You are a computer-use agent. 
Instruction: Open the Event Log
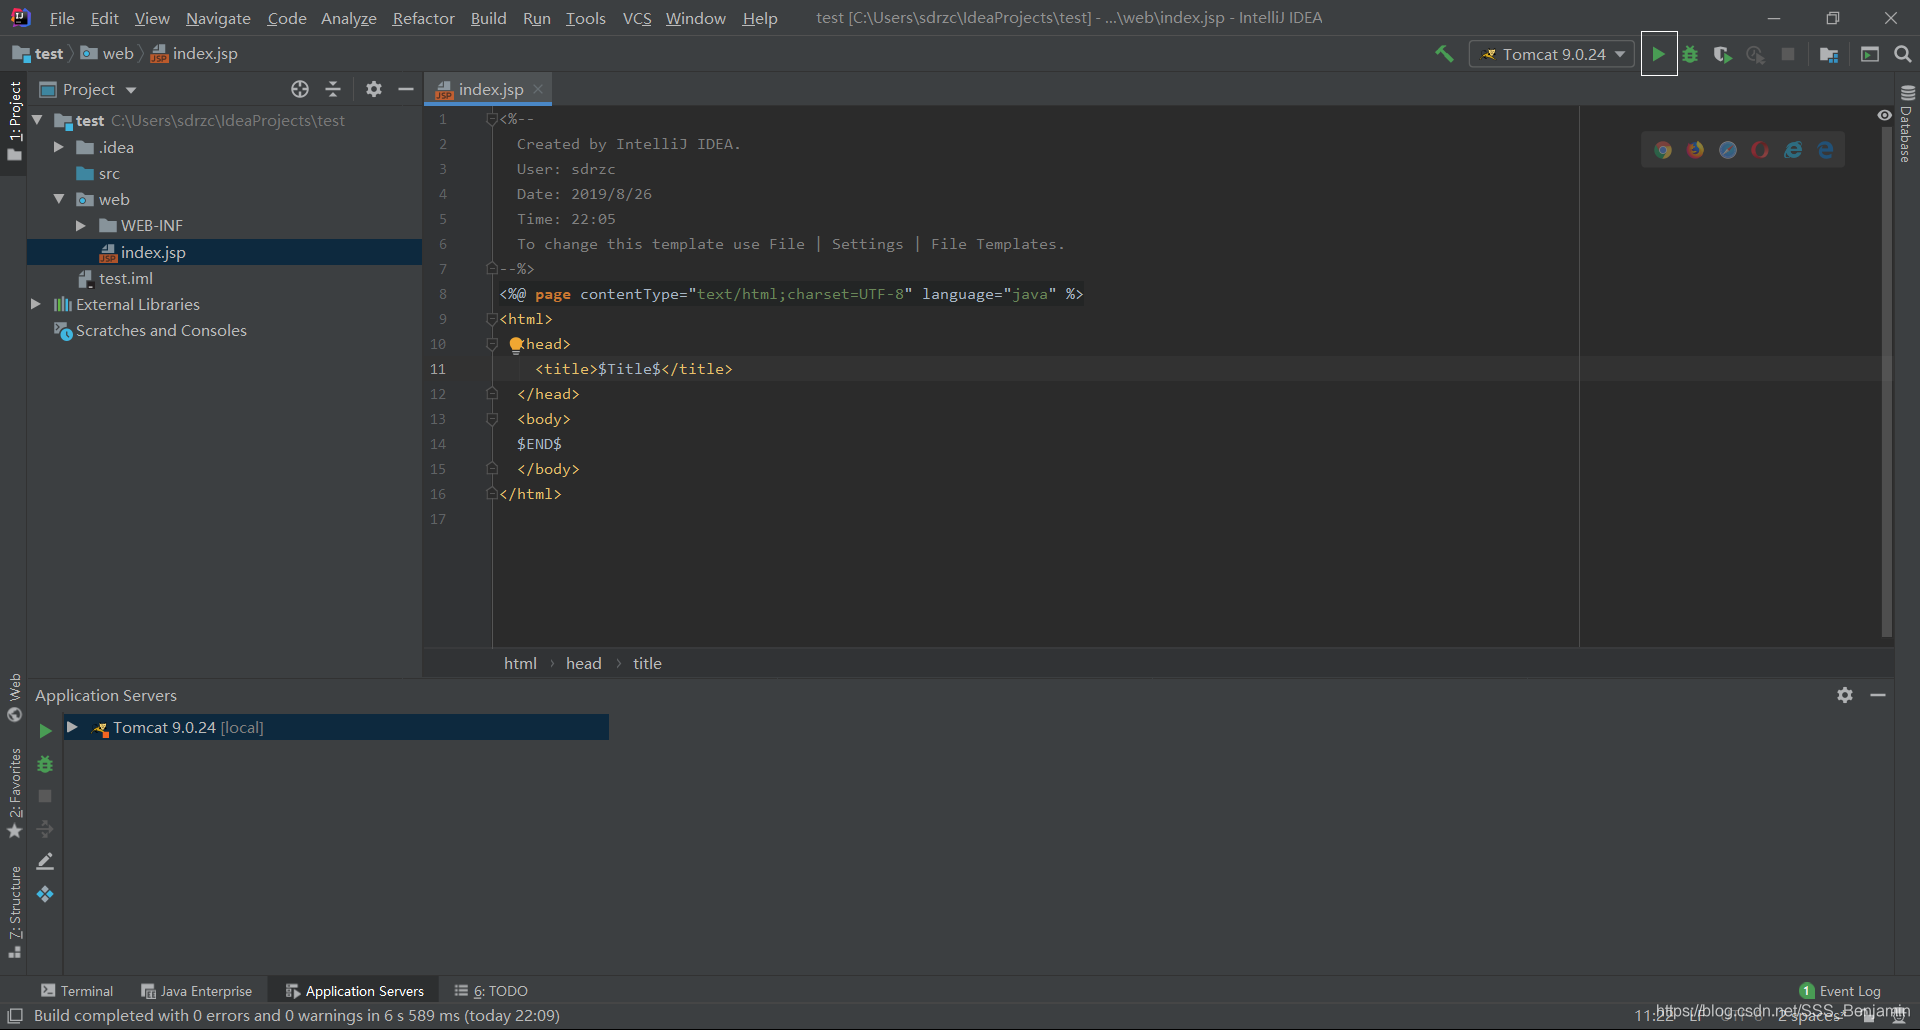[1840, 991]
